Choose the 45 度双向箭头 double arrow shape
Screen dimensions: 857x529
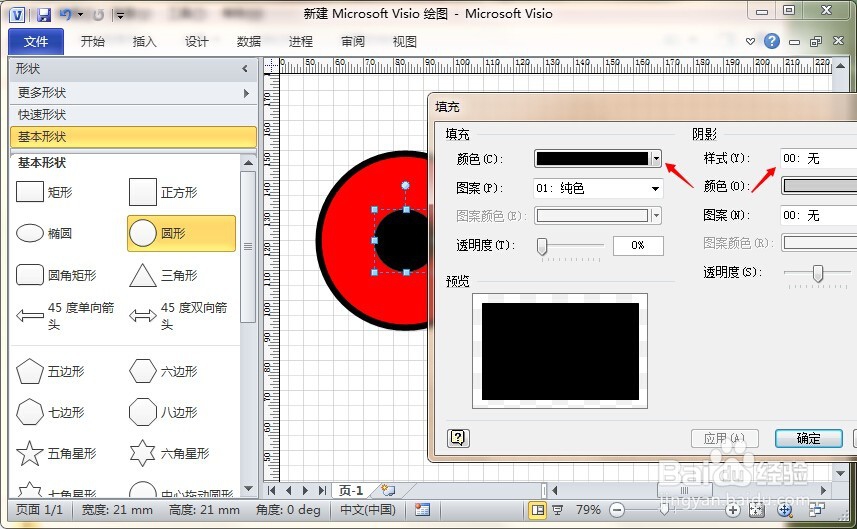pyautogui.click(x=179, y=316)
